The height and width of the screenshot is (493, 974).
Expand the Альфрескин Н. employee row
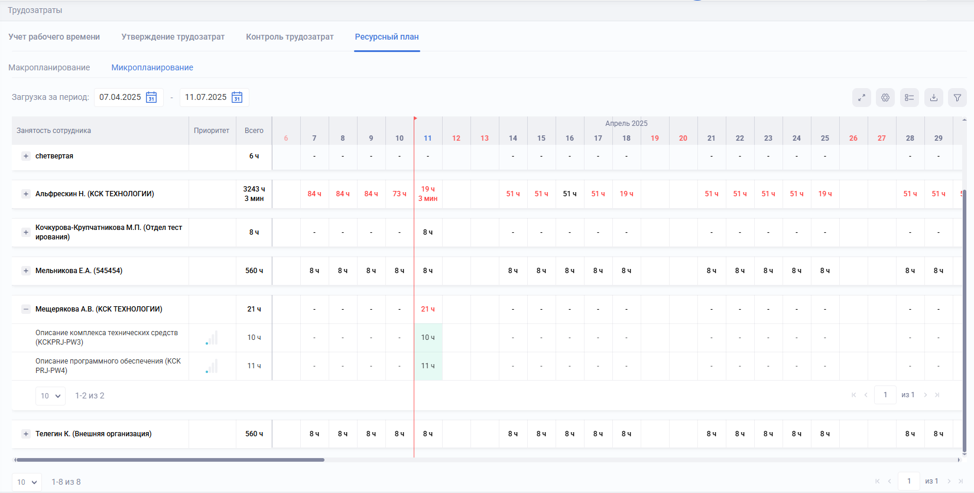coord(26,194)
